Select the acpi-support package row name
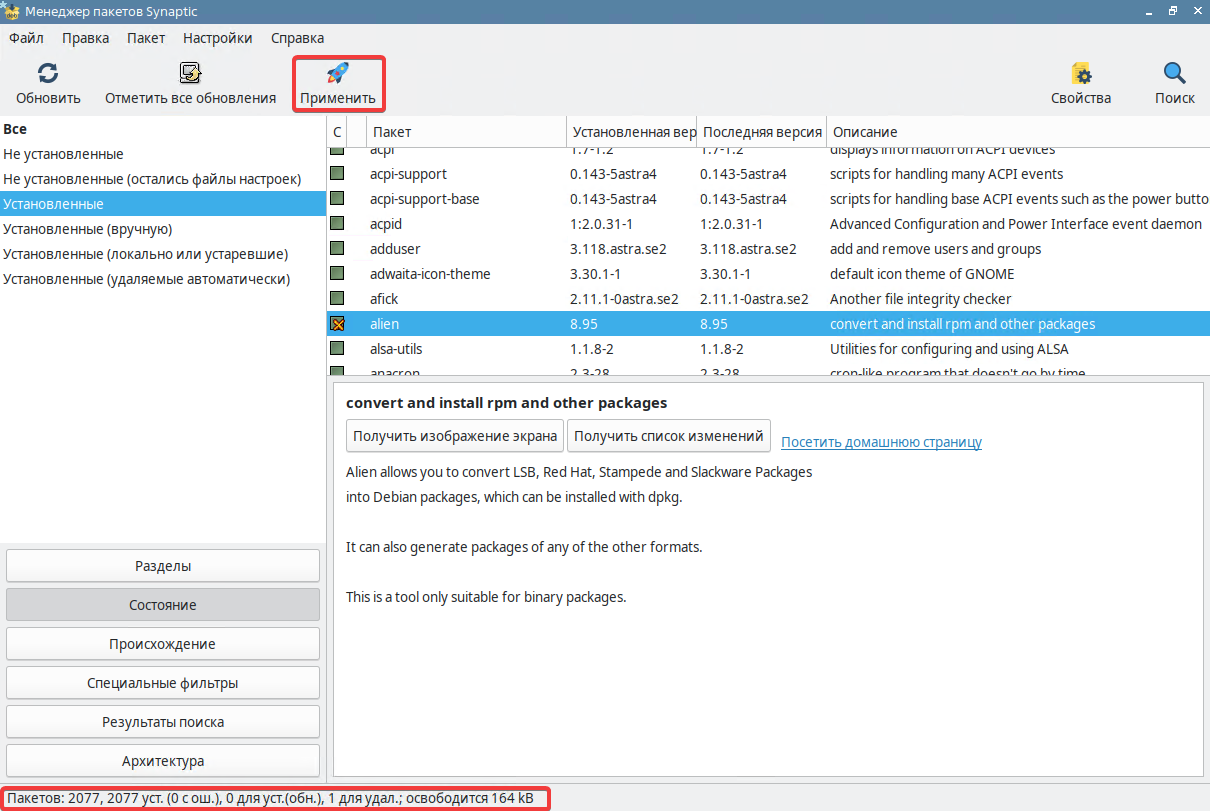This screenshot has width=1210, height=811. click(x=408, y=174)
